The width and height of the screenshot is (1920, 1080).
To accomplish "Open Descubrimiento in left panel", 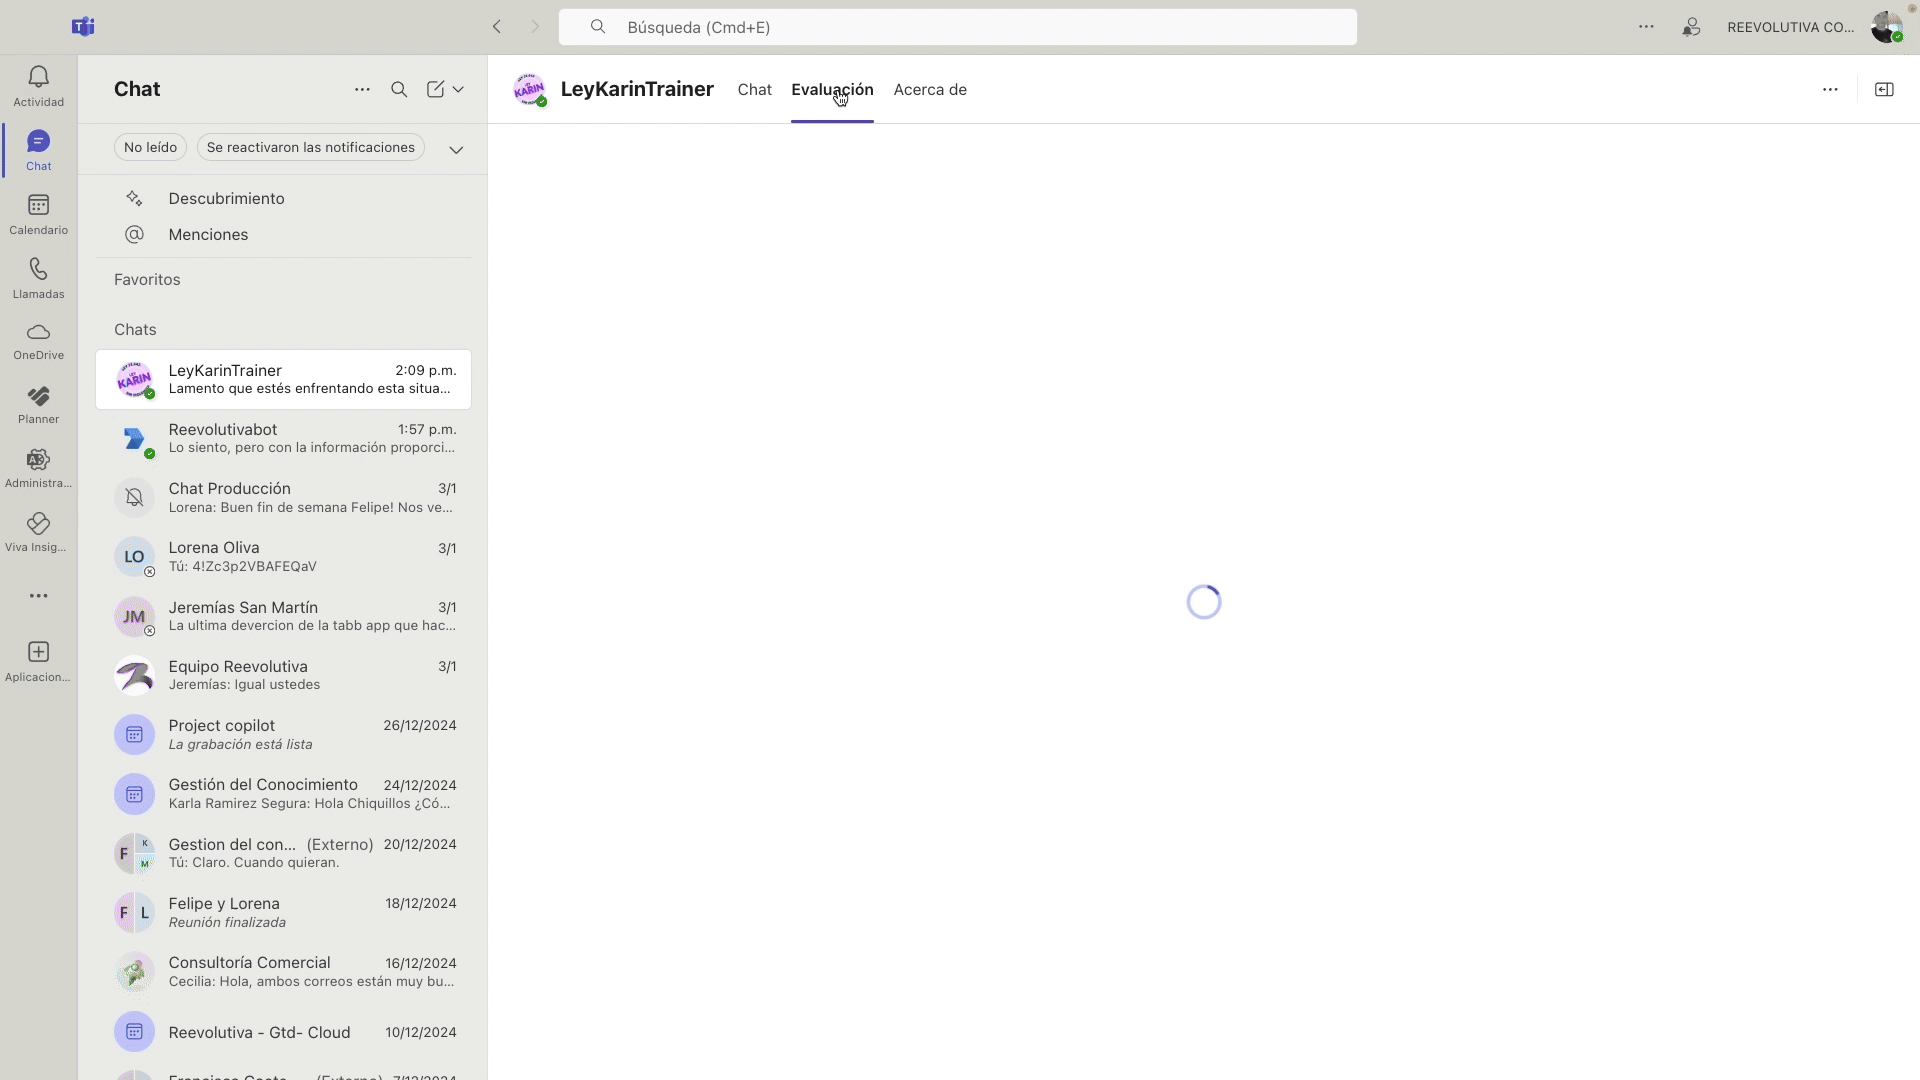I will (x=227, y=198).
